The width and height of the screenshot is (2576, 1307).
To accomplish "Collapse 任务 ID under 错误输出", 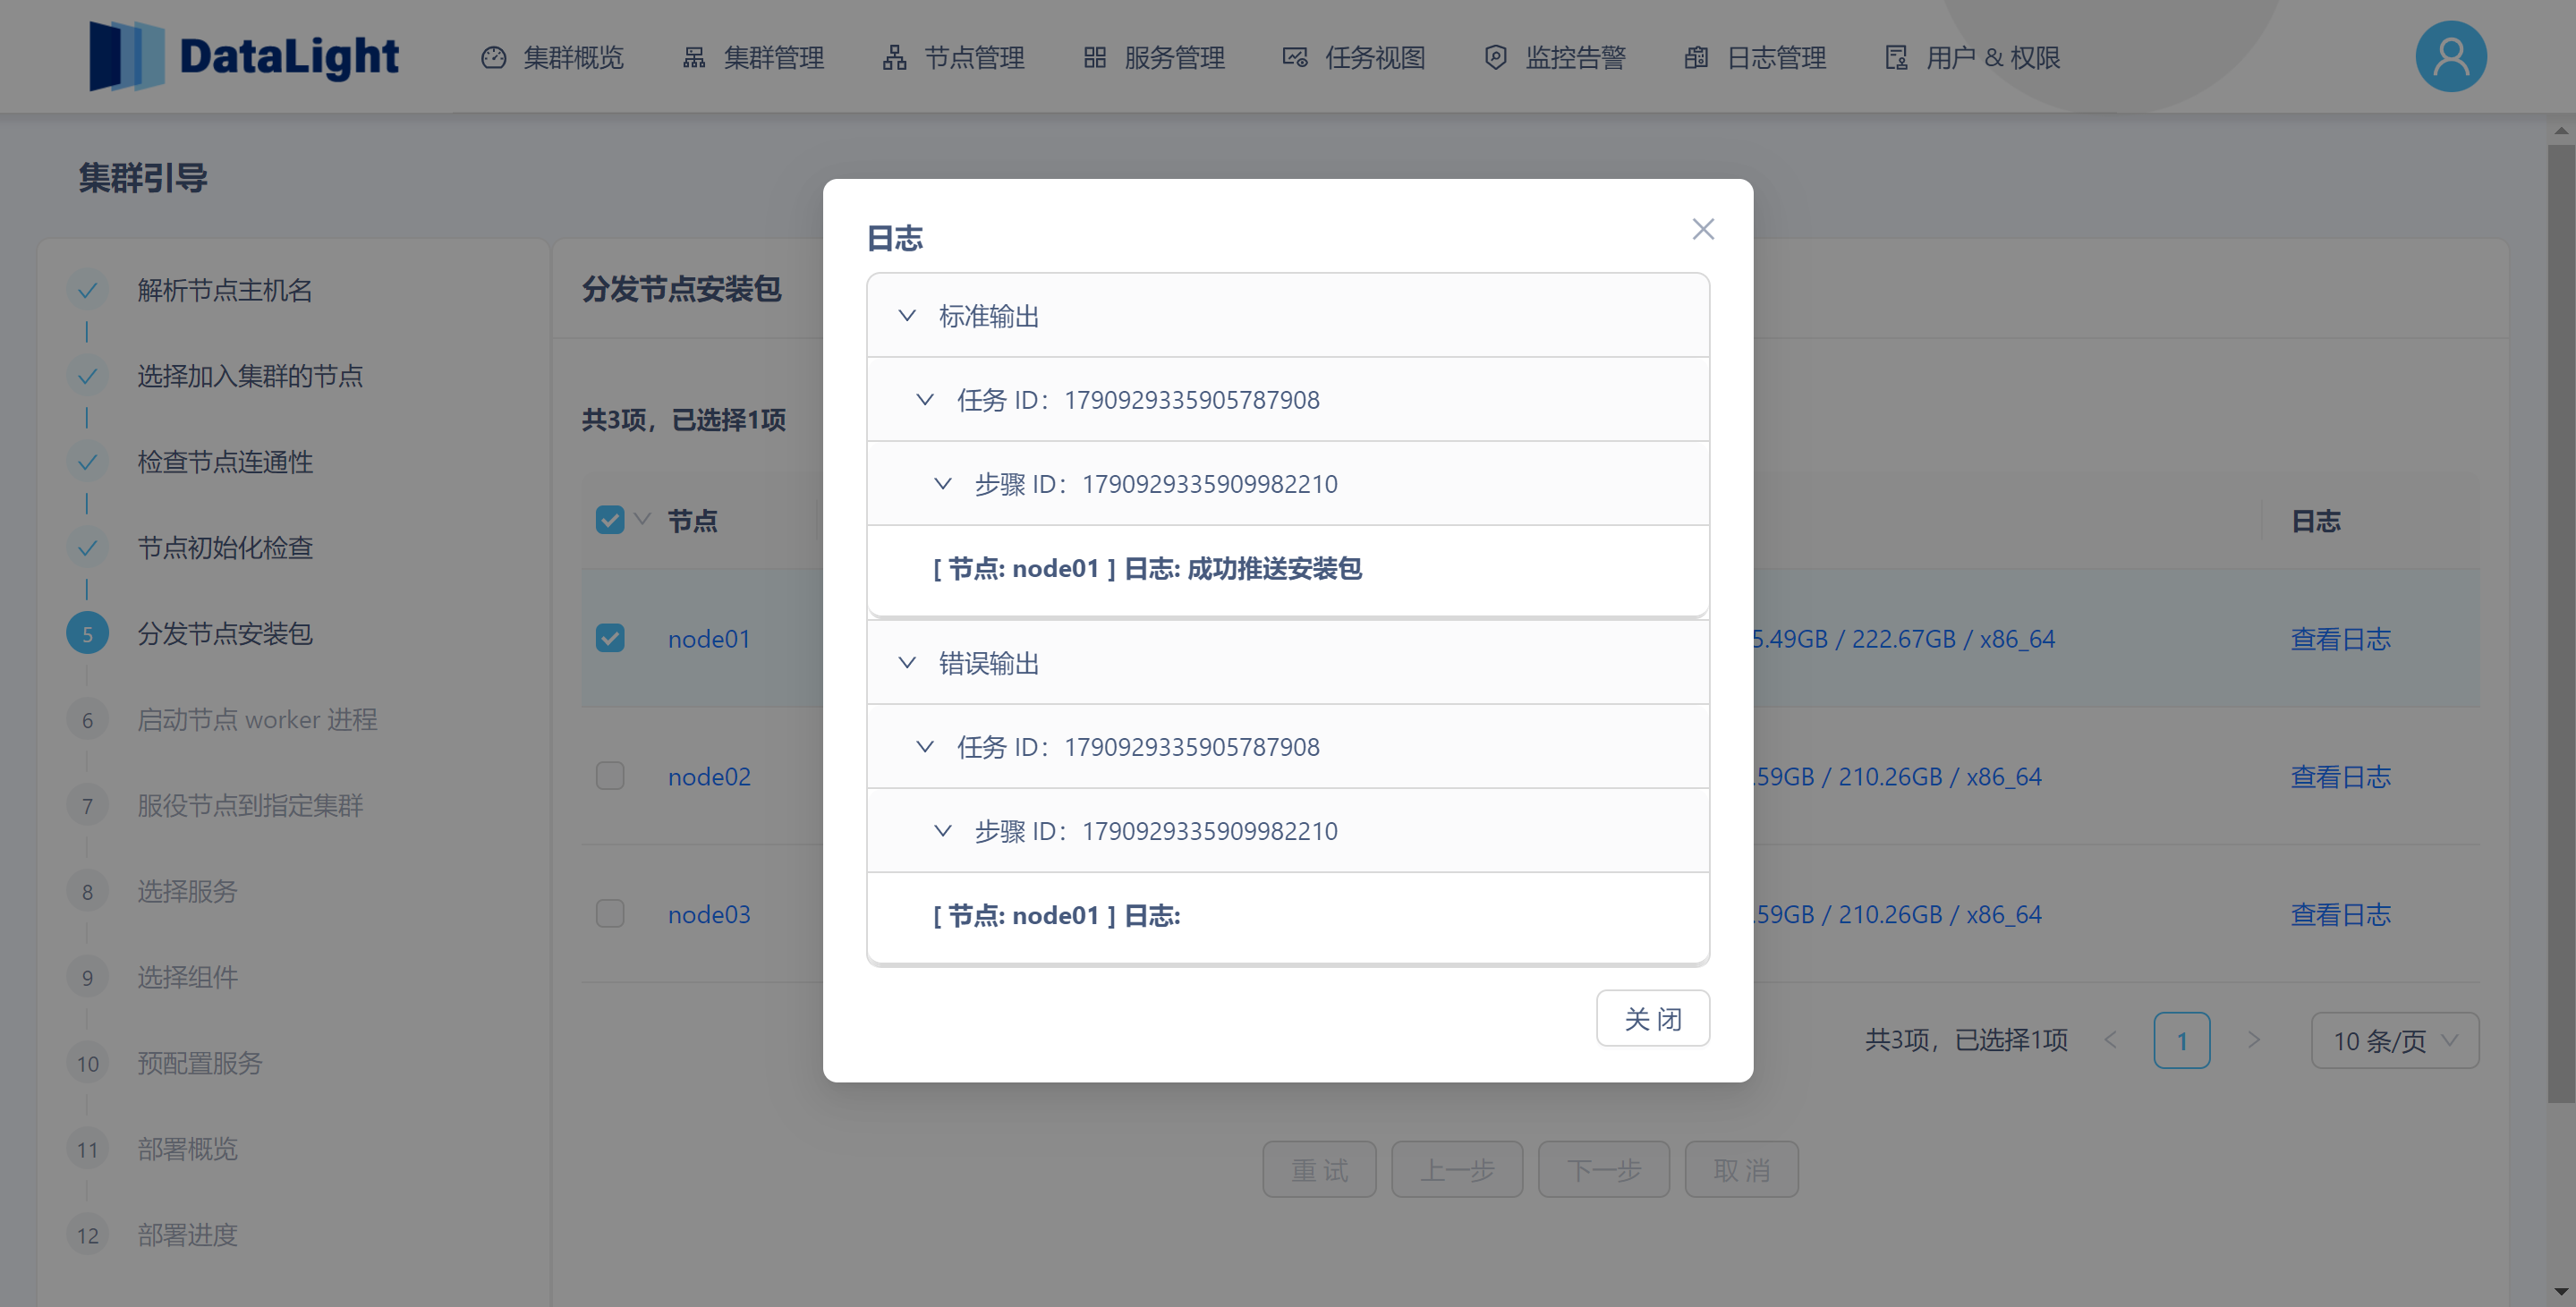I will click(1288, 747).
